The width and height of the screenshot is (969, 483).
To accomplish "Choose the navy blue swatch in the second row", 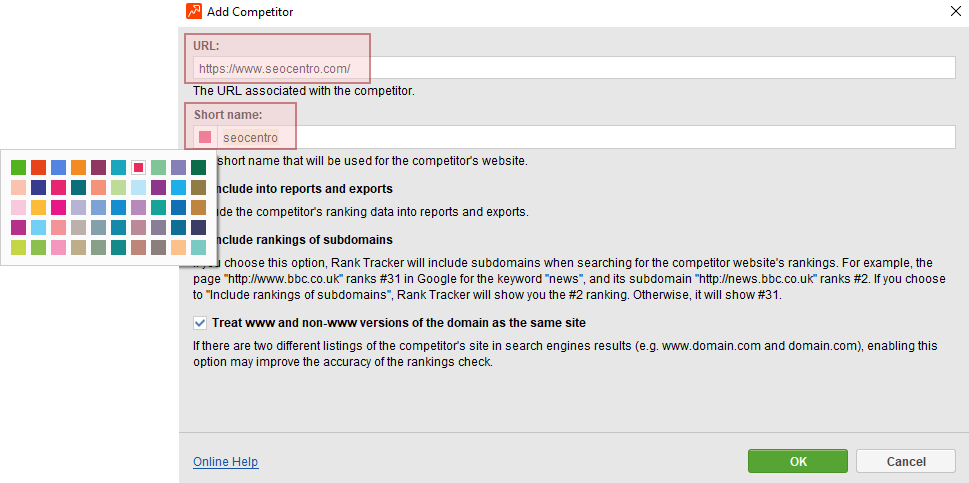I will (x=39, y=188).
